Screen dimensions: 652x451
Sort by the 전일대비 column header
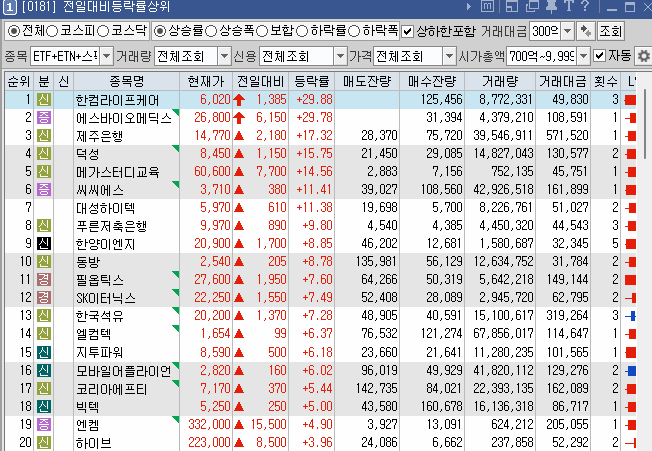pos(260,81)
